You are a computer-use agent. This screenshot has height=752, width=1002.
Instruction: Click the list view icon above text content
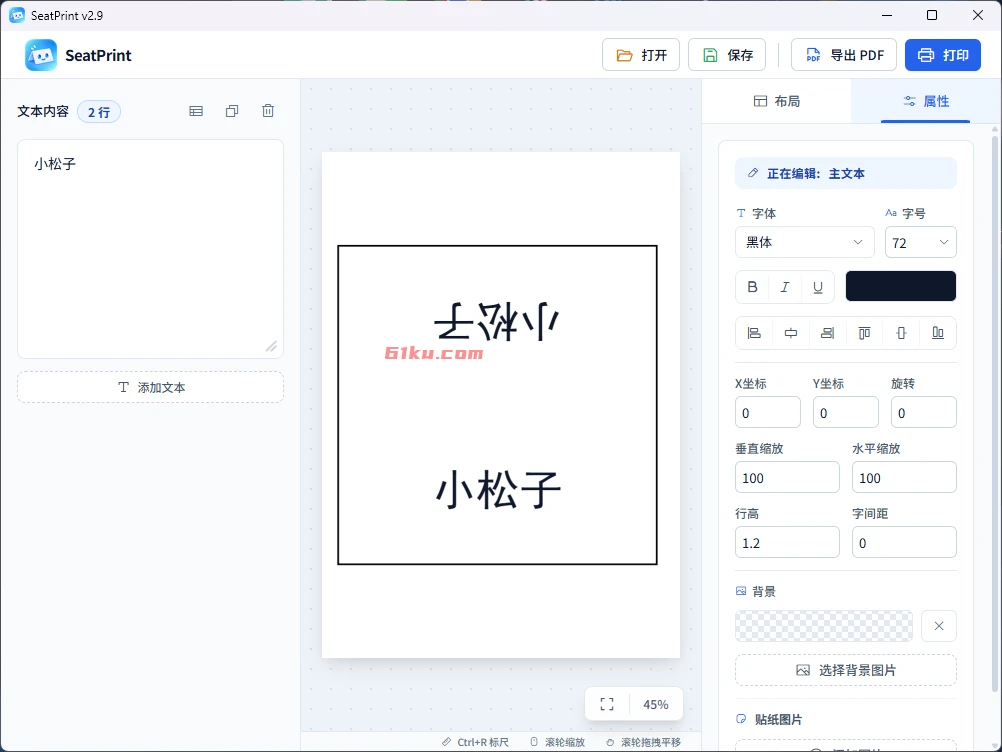tap(196, 111)
